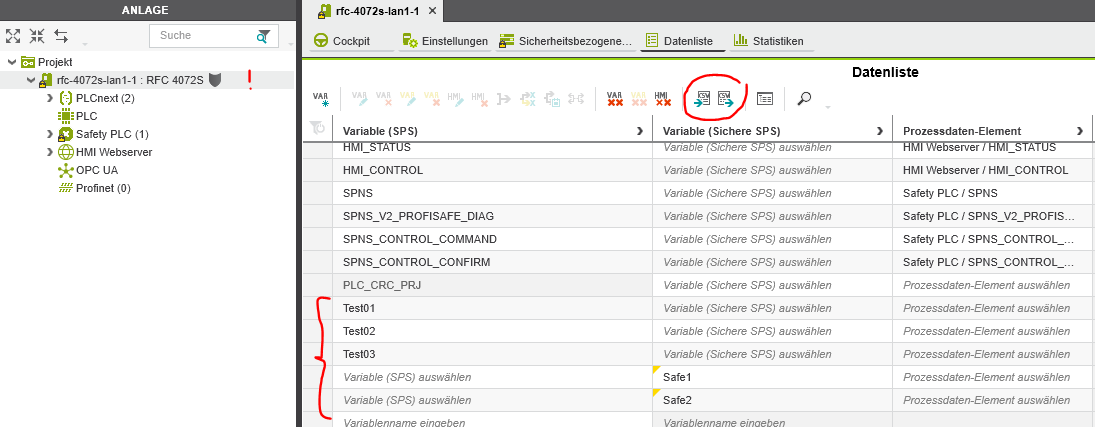1095x427 pixels.
Task: Toggle the filter icon in search box
Action: 263,36
